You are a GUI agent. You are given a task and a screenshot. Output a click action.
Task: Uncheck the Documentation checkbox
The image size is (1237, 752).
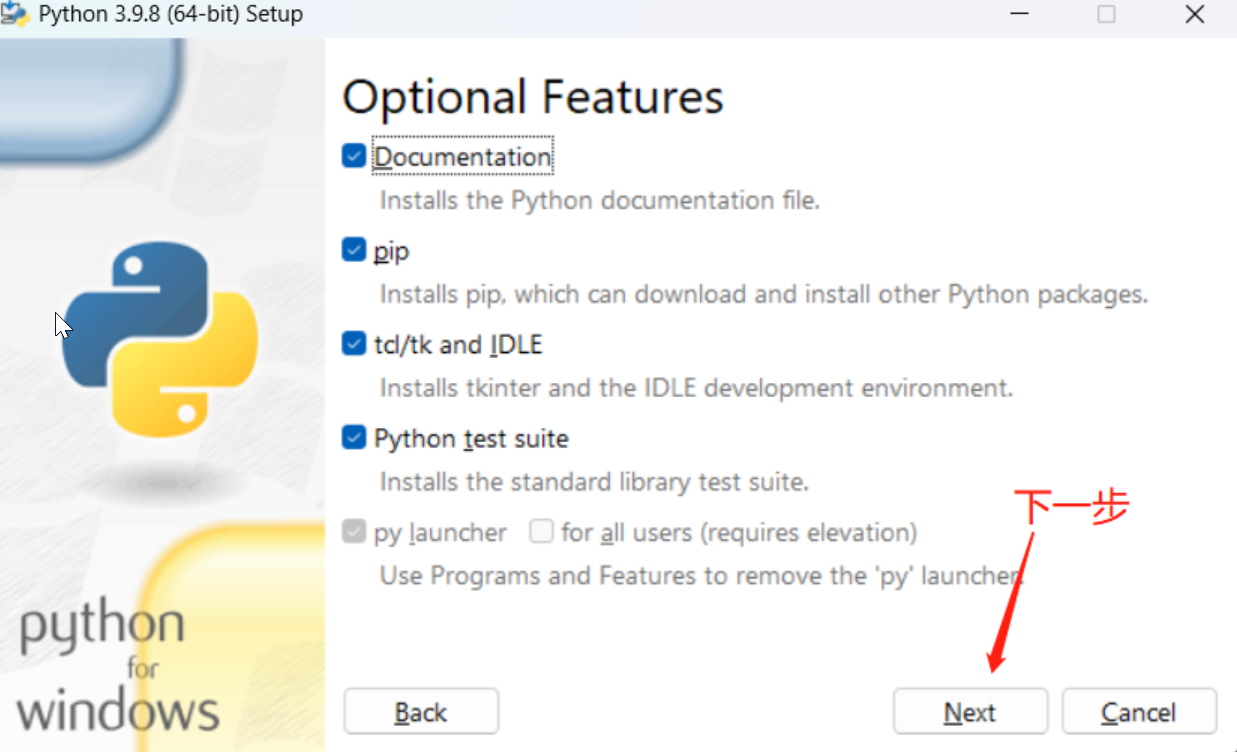(354, 157)
